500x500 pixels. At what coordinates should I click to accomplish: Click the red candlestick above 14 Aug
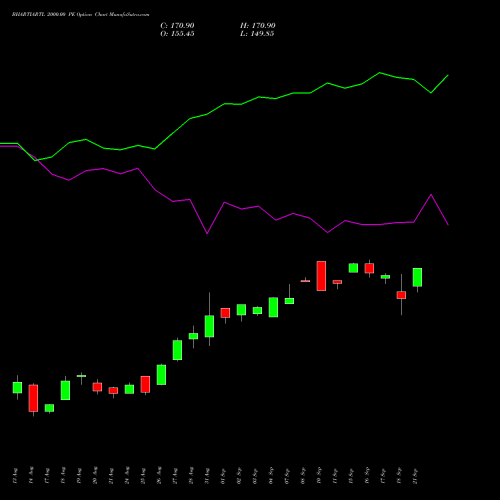tap(33, 398)
